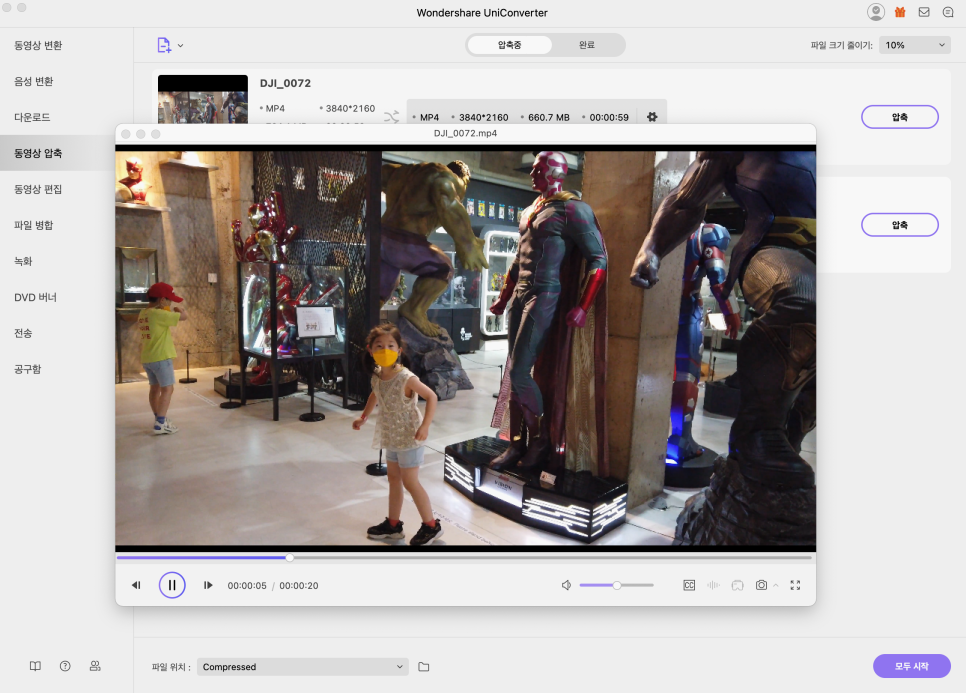Switch to the 압축중 tab
This screenshot has height=693, width=966.
point(509,45)
